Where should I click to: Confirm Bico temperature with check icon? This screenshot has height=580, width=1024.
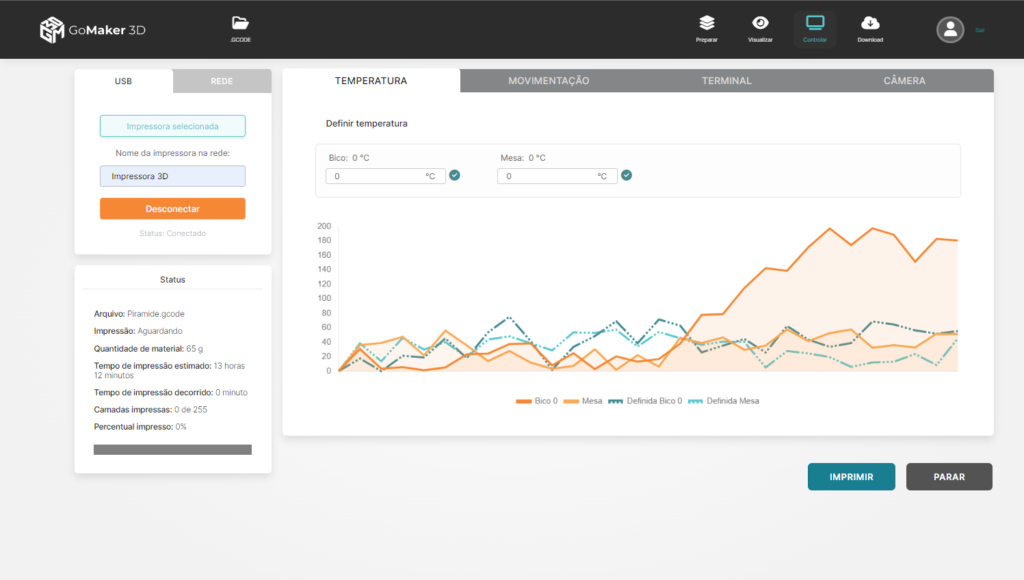click(454, 175)
